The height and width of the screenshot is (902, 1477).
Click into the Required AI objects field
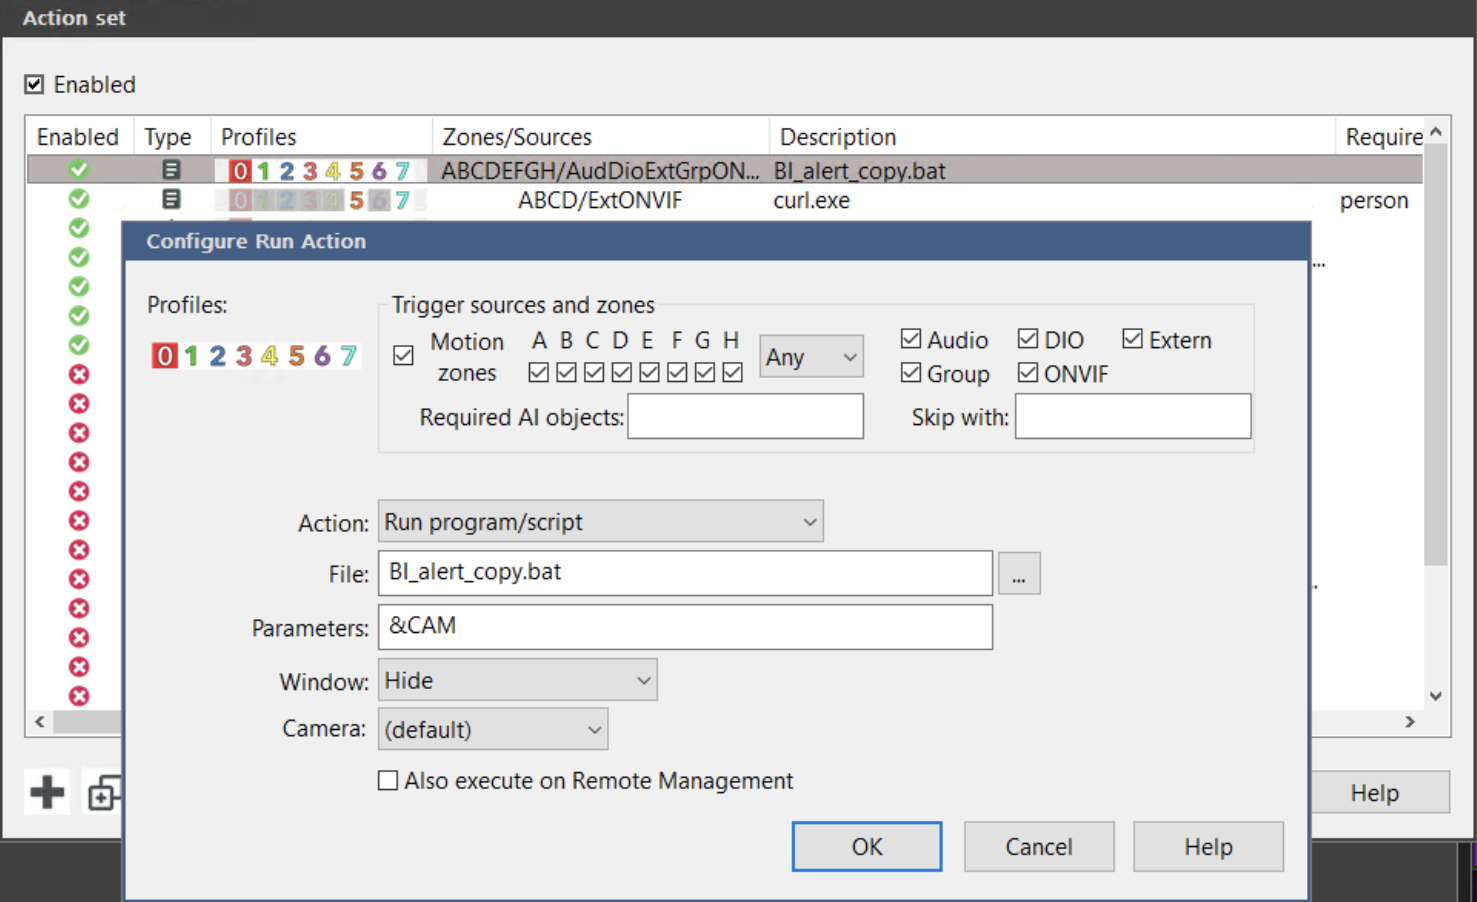(x=745, y=417)
